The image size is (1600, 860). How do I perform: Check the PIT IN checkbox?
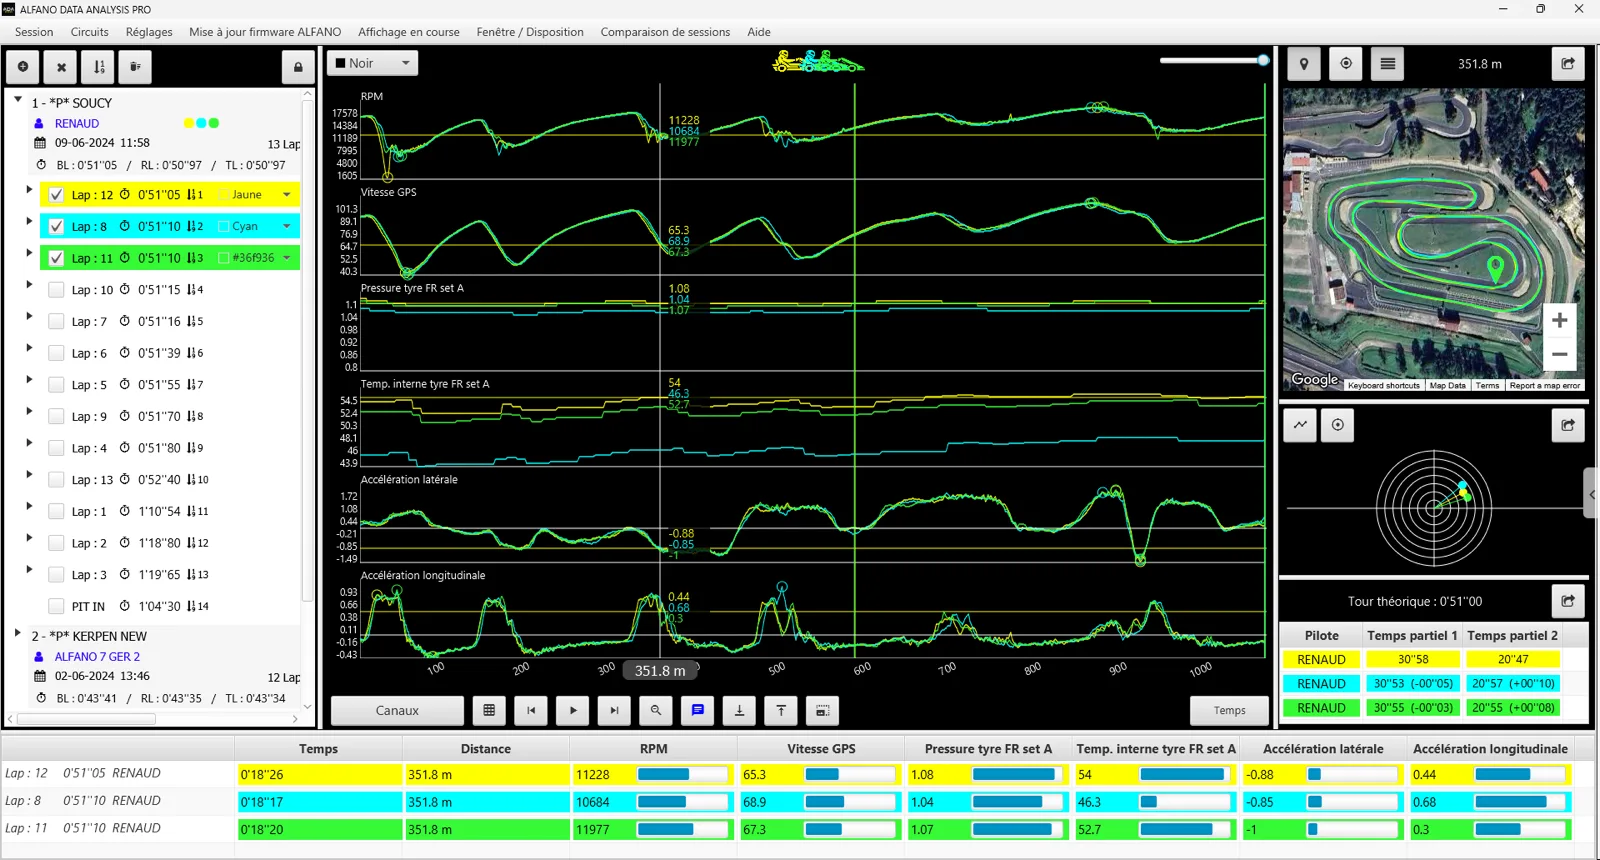pyautogui.click(x=56, y=606)
